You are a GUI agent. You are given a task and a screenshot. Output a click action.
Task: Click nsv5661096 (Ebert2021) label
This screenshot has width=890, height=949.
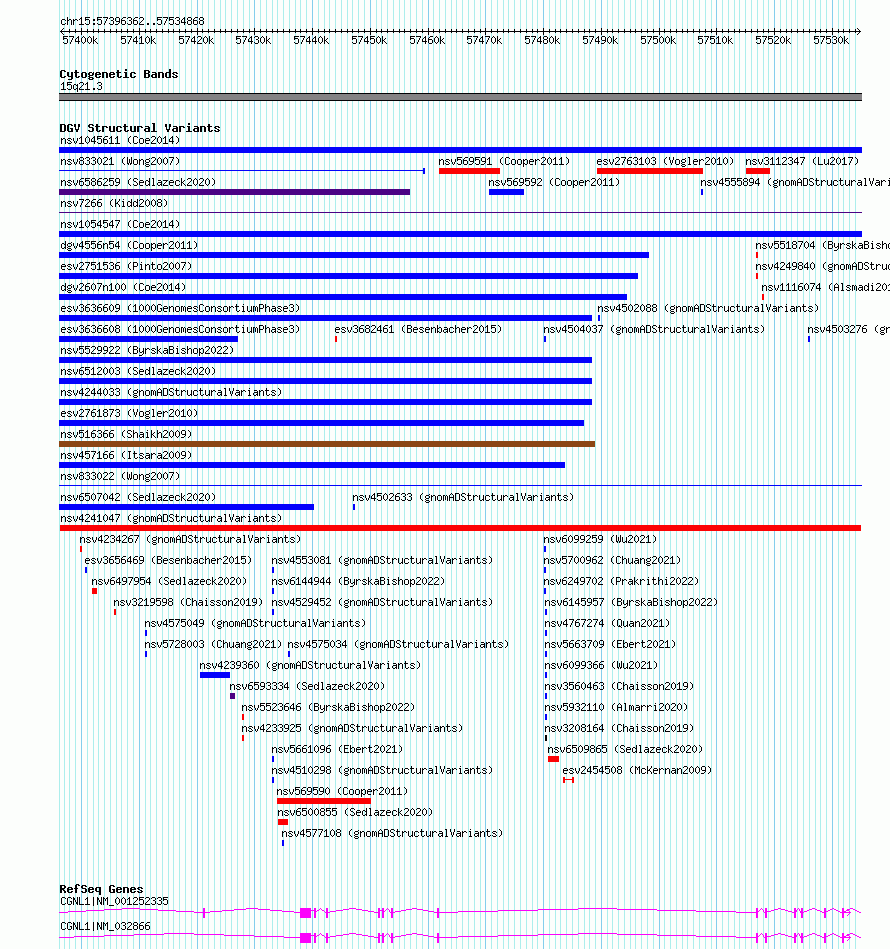click(337, 749)
